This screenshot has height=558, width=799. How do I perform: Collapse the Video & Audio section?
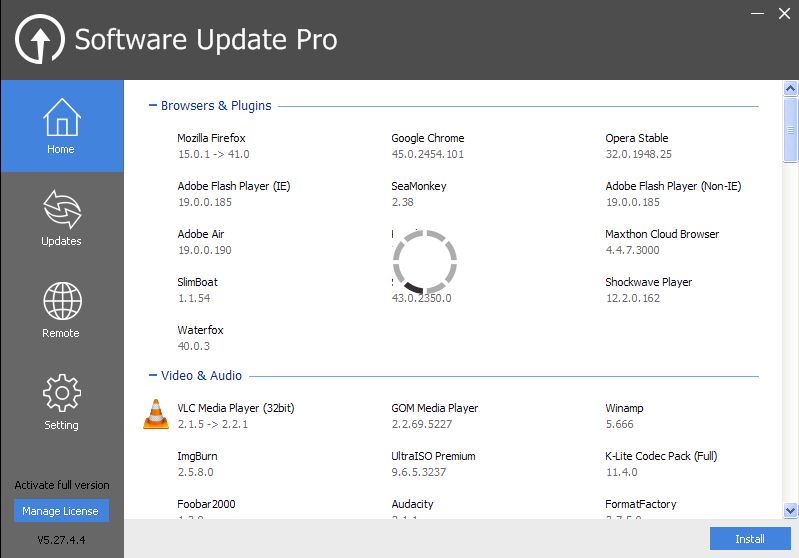[152, 376]
